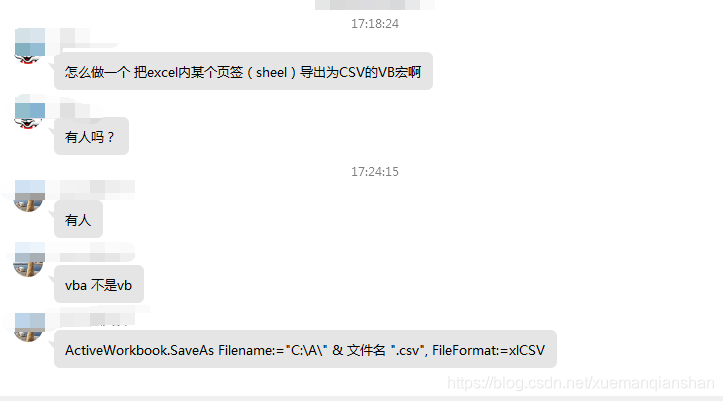The height and width of the screenshot is (401, 723).
Task: Select the vba 不是vb message bubble
Action: pyautogui.click(x=99, y=284)
